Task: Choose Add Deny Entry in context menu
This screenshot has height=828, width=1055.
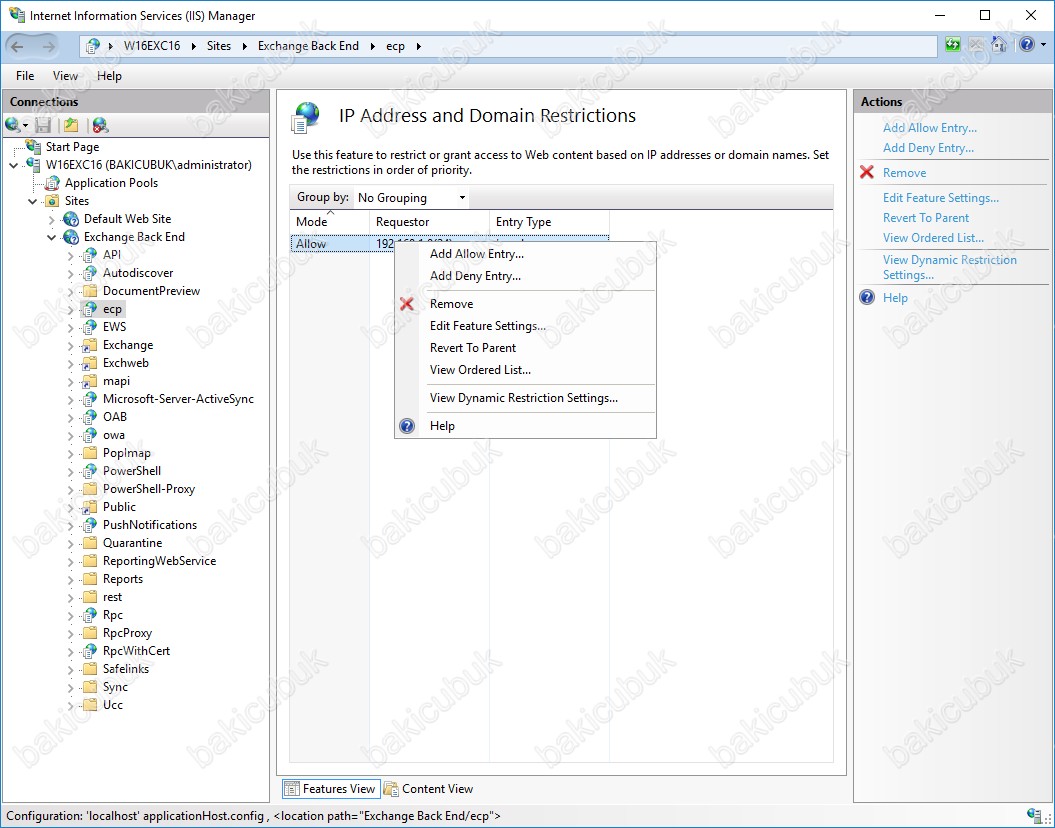Action: click(x=525, y=276)
